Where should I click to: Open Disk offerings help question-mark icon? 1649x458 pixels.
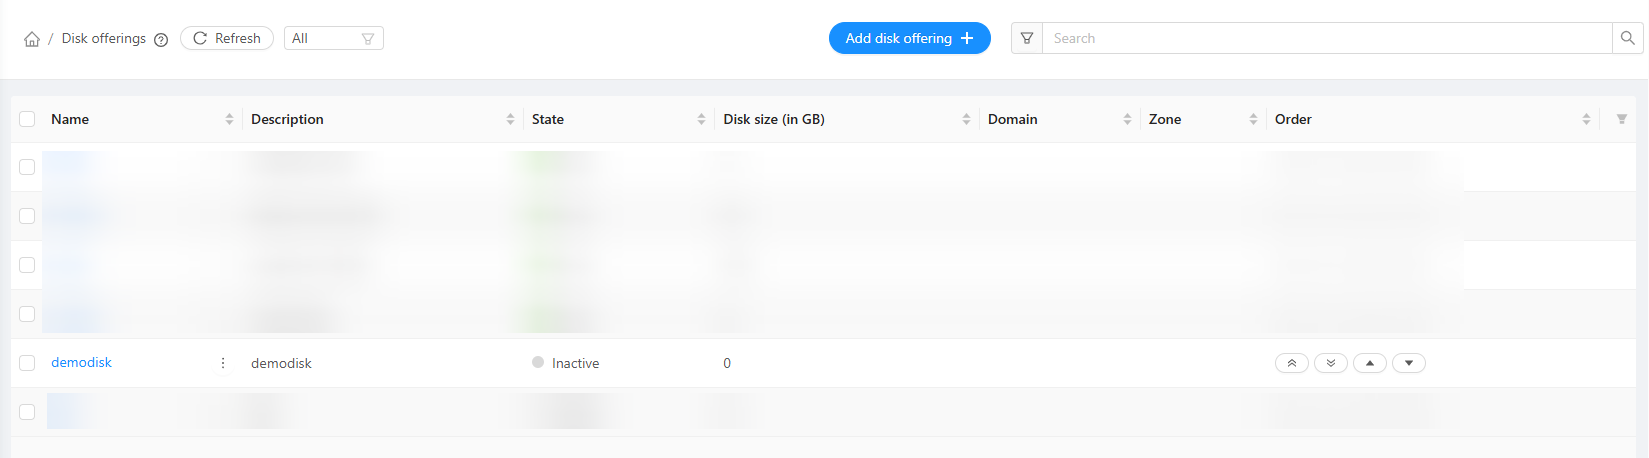point(161,39)
